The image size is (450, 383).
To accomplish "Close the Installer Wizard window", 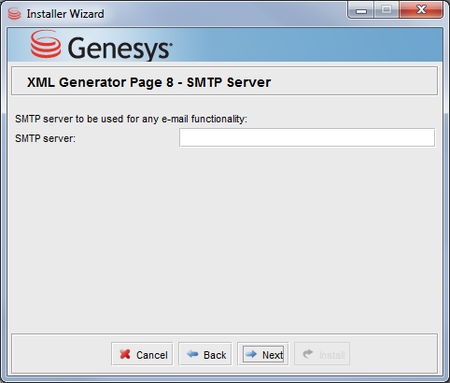I will coord(421,10).
